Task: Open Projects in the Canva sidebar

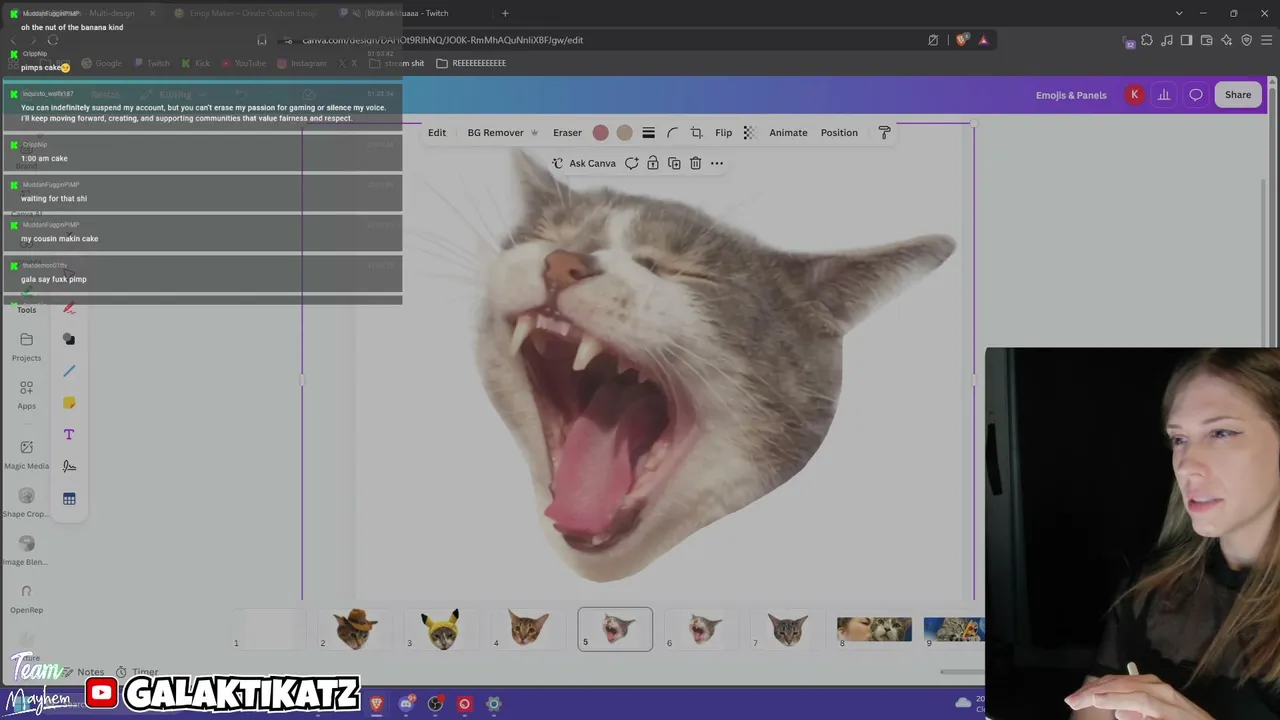Action: (26, 348)
